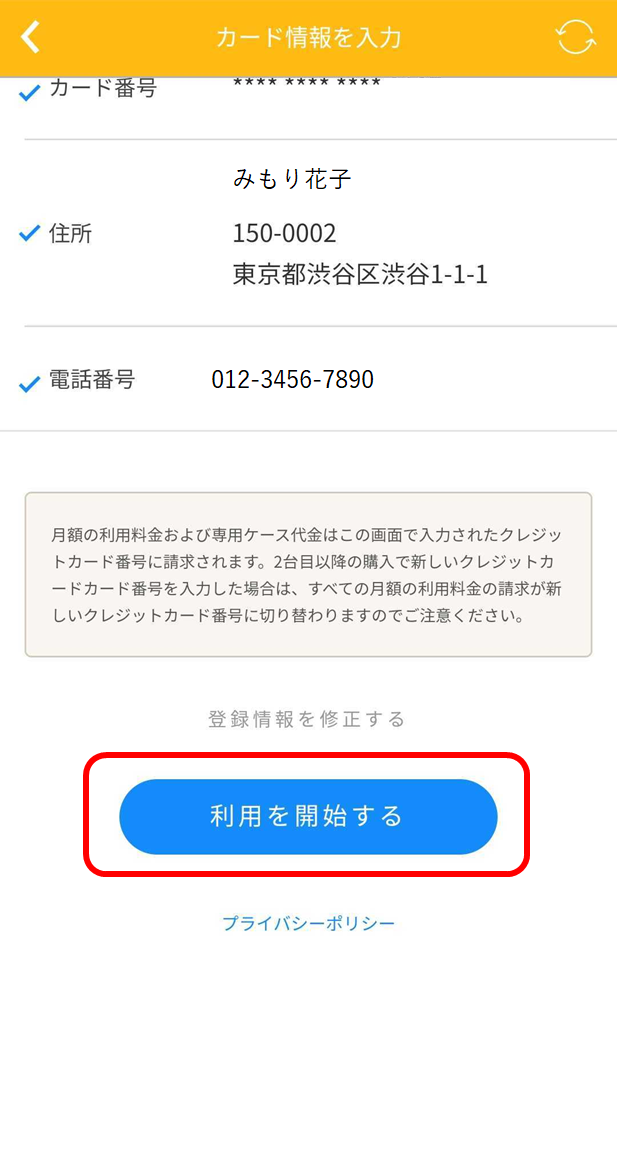Click the checkmark beside 電話番号
This screenshot has height=1157, width=617.
[29, 384]
